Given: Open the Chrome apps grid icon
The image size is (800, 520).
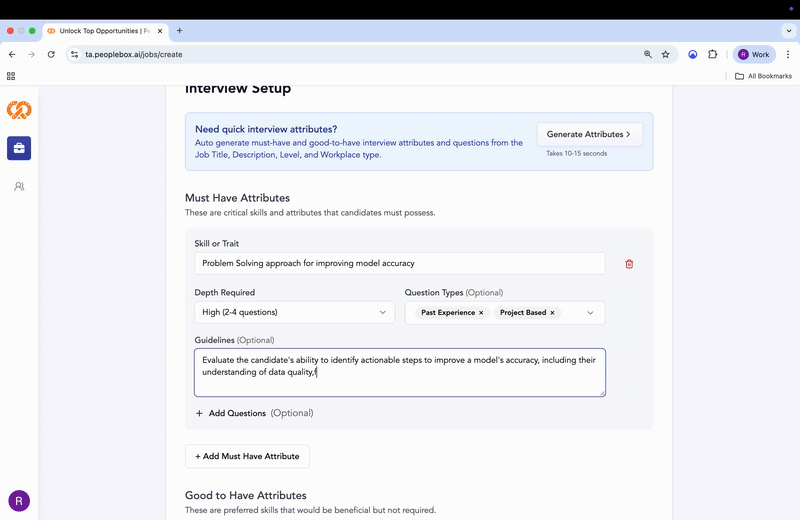Looking at the screenshot, I should point(11,76).
